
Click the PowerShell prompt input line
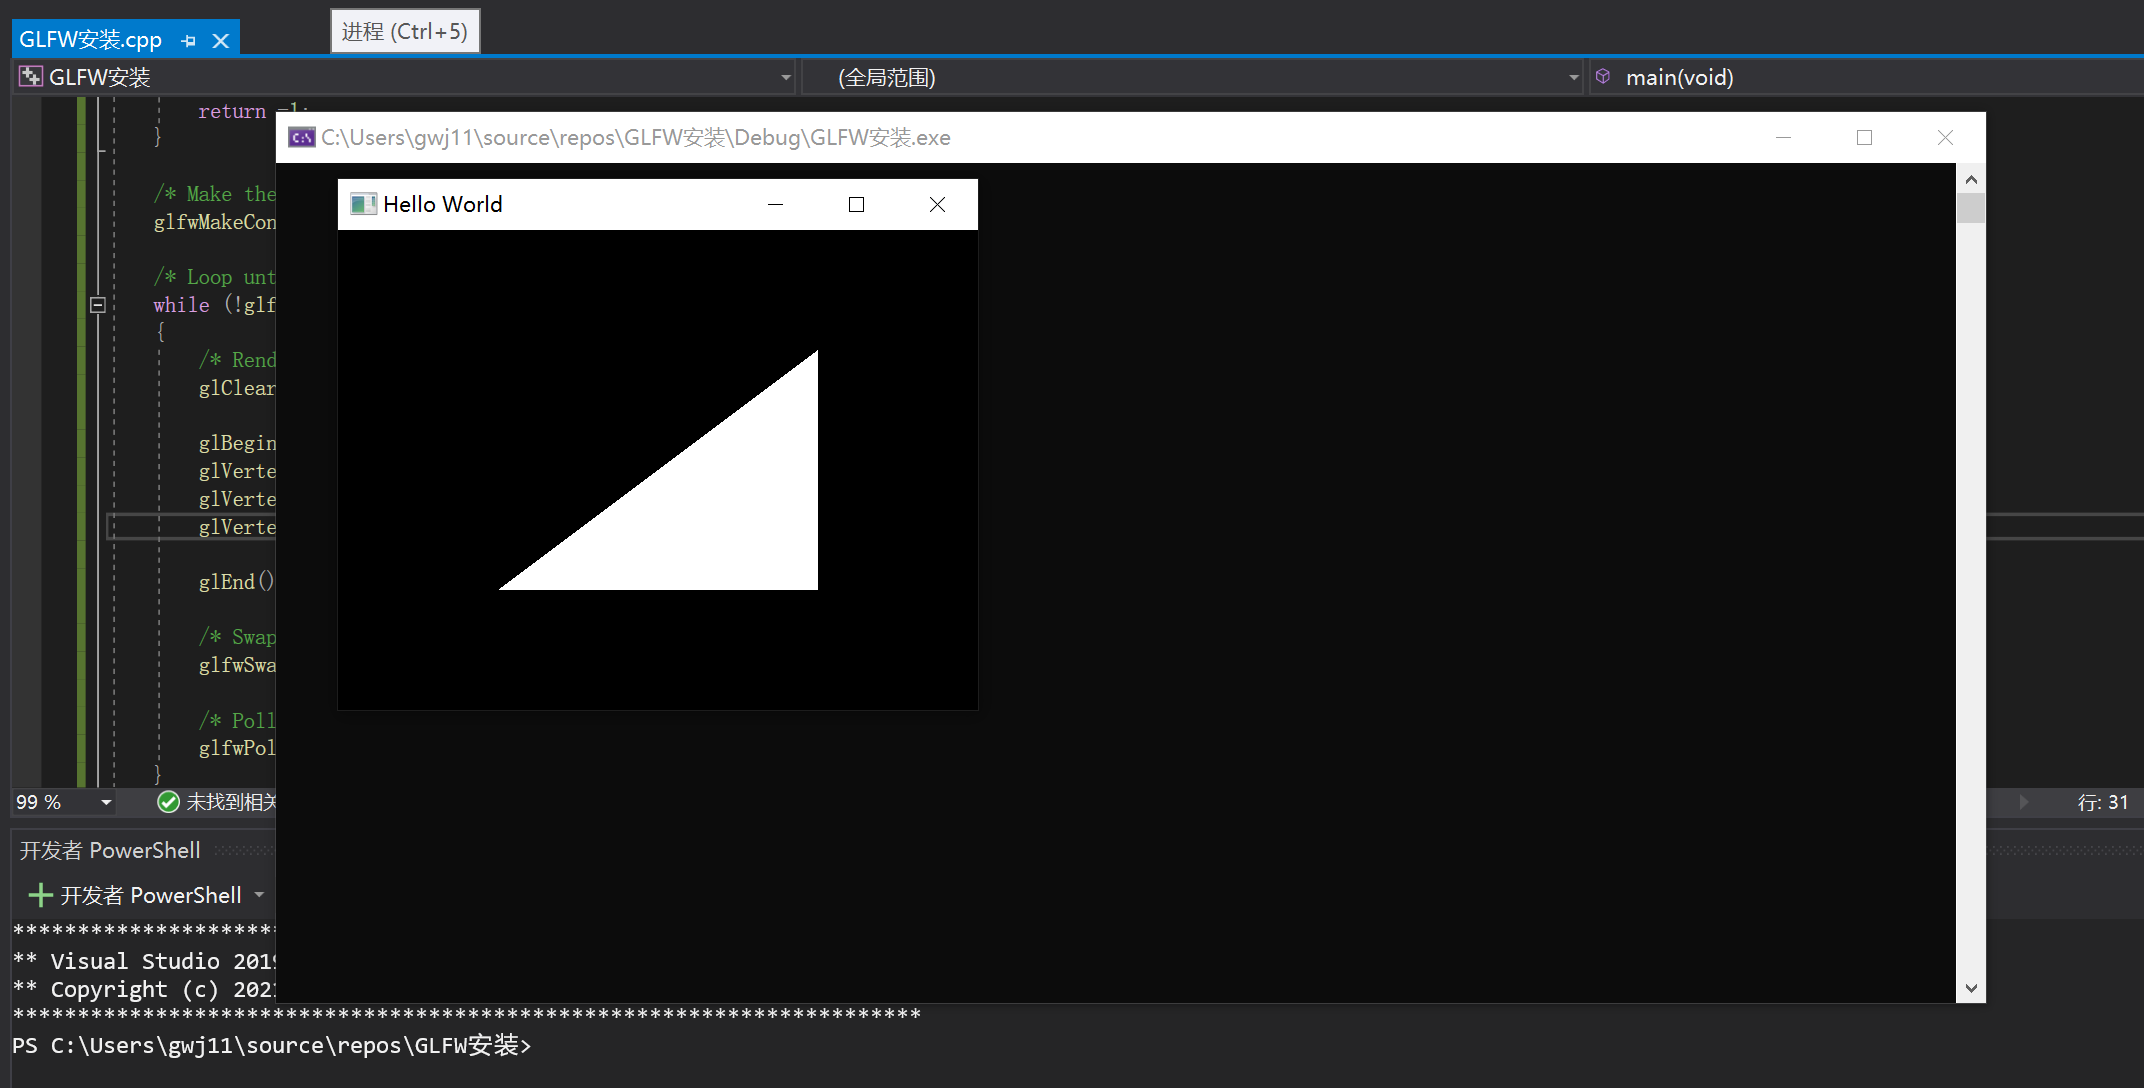click(700, 1046)
